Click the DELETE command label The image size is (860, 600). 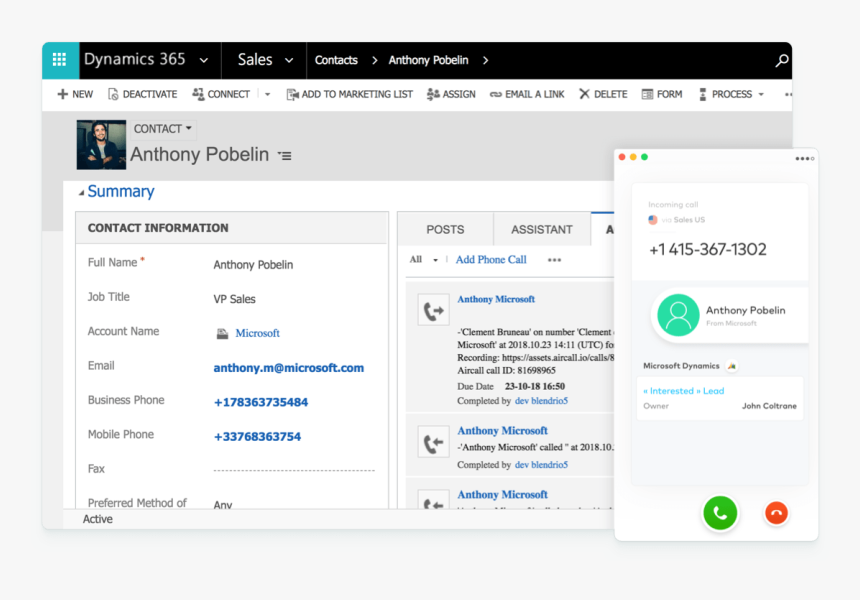[610, 94]
